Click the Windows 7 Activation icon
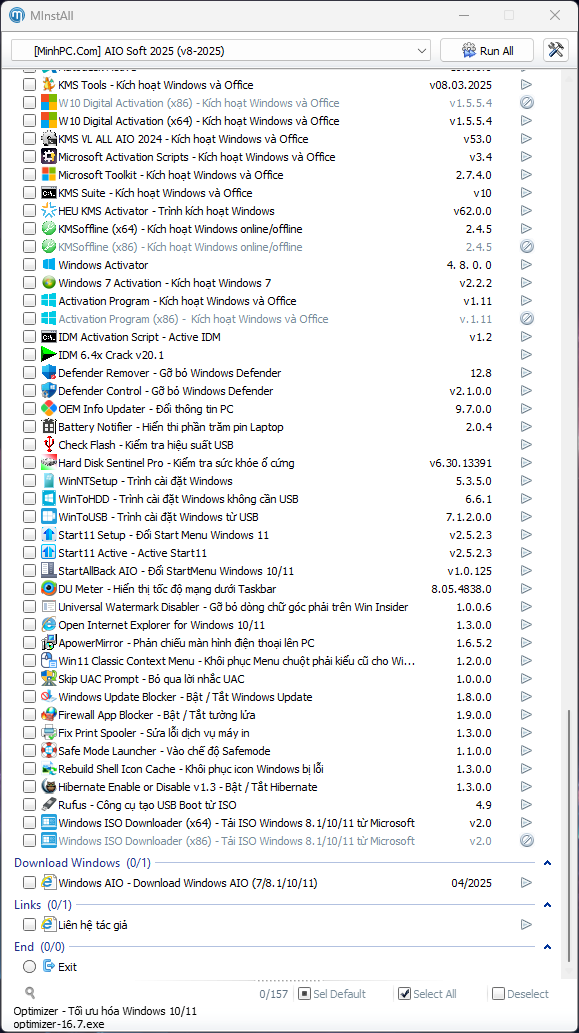This screenshot has width=579, height=1033. point(49,283)
